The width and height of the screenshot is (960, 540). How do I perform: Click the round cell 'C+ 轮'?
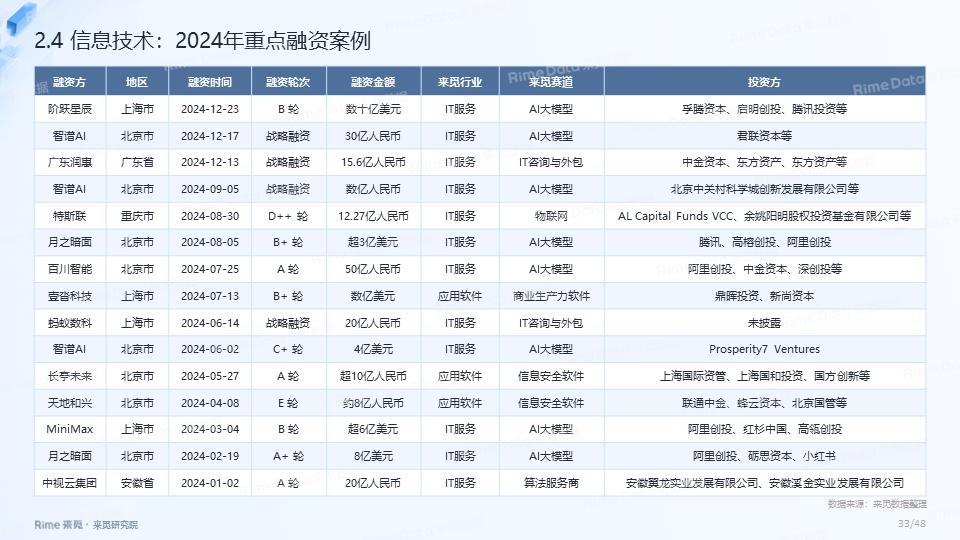point(288,350)
